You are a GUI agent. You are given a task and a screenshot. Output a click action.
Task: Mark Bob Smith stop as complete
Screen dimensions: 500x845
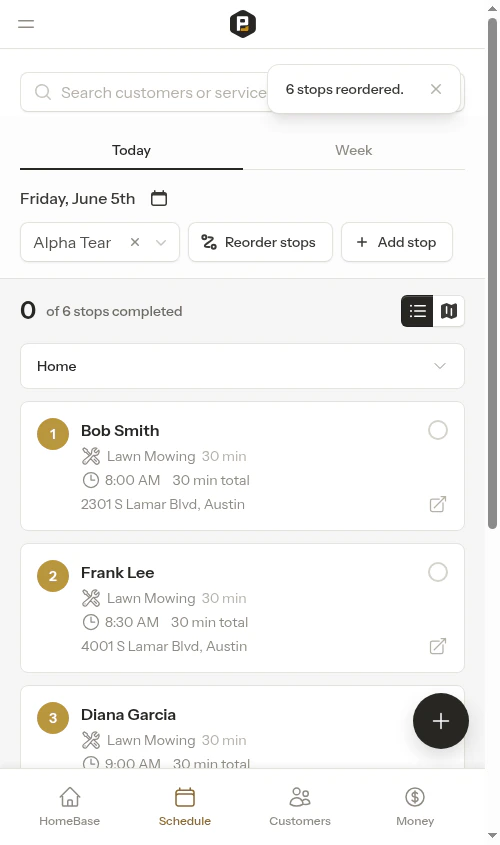coord(438,430)
